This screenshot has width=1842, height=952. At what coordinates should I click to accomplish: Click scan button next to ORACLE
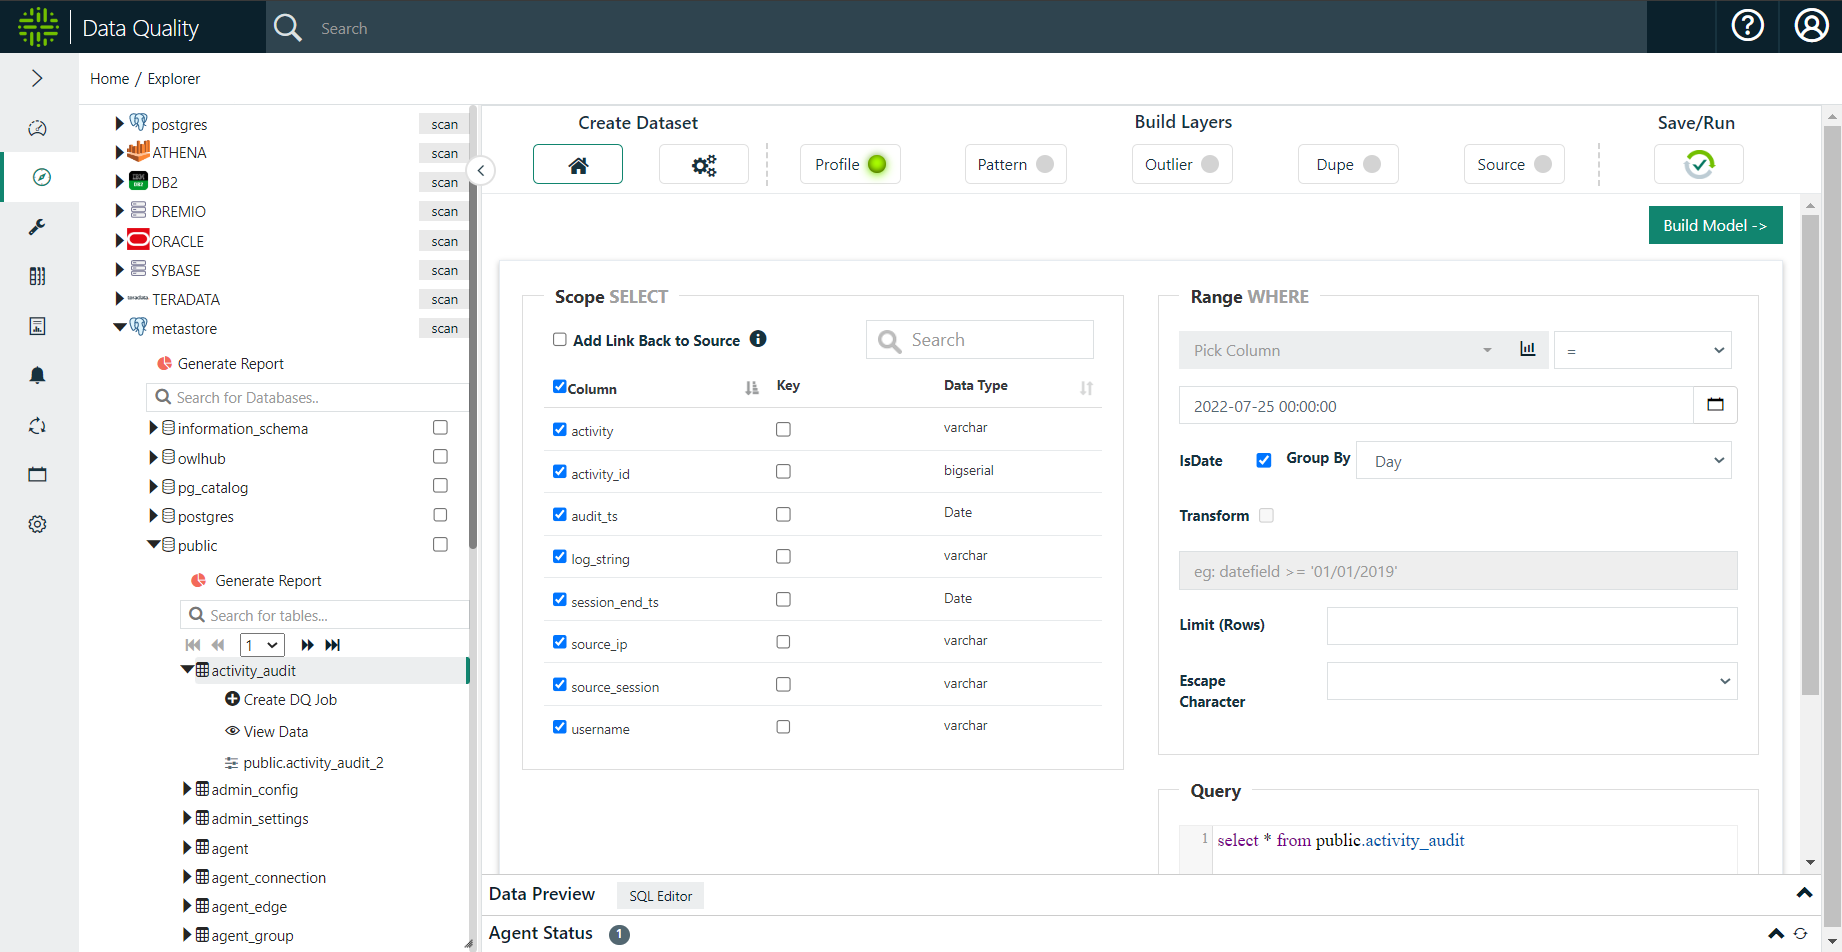(x=444, y=241)
